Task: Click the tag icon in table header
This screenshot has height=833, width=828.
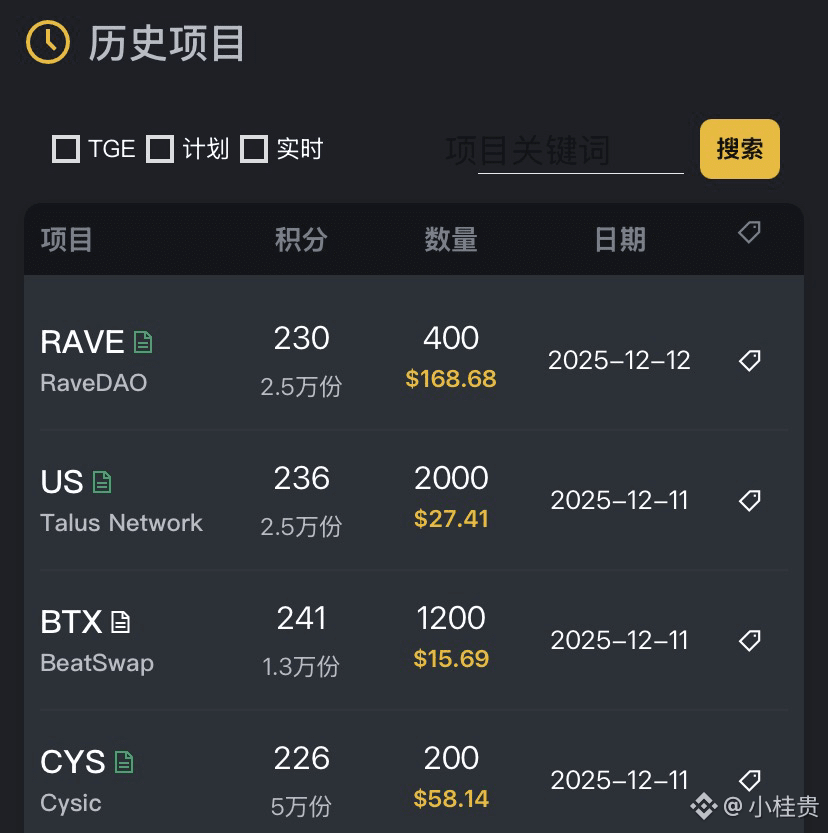Action: tap(749, 233)
